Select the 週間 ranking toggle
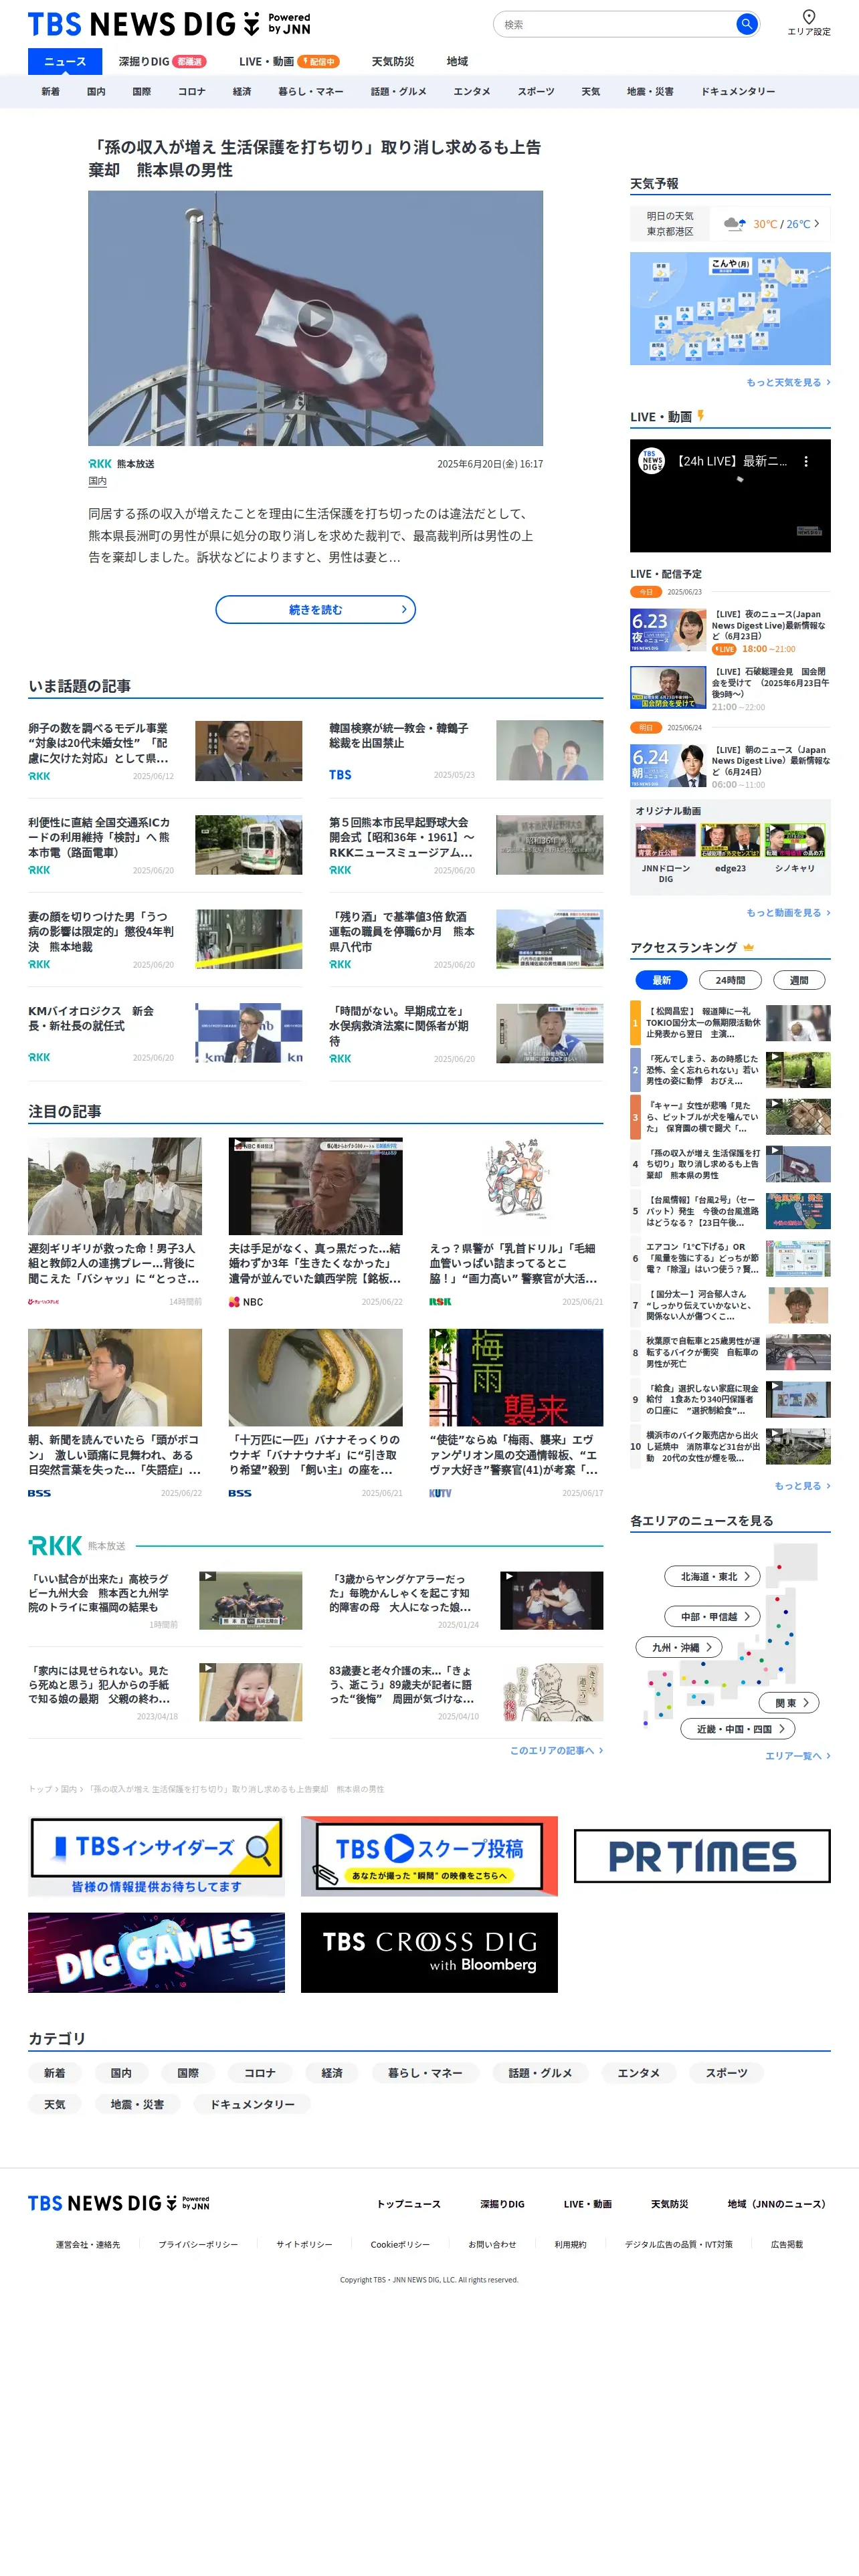The image size is (859, 2576). pyautogui.click(x=799, y=980)
